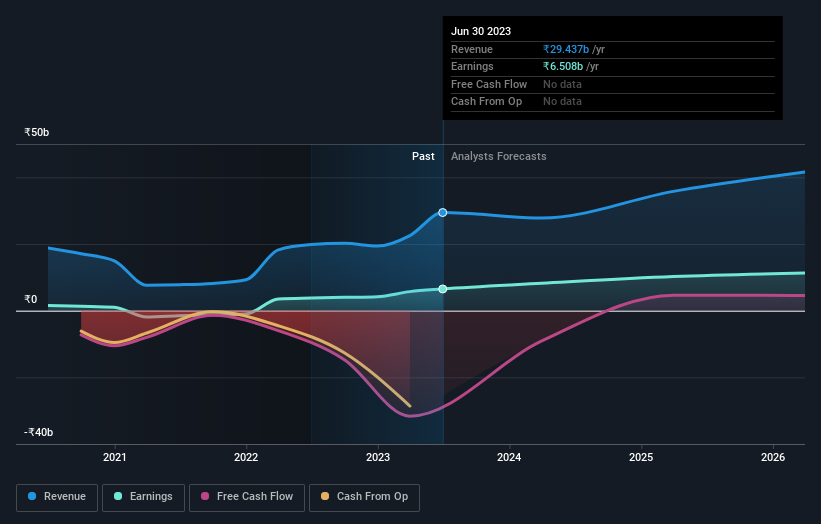Toggle the Cash From Op legend series

point(364,497)
